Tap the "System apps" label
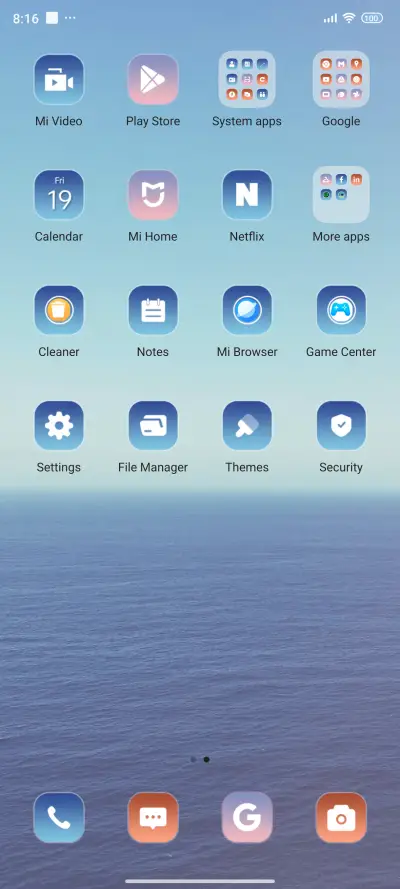 coord(247,121)
